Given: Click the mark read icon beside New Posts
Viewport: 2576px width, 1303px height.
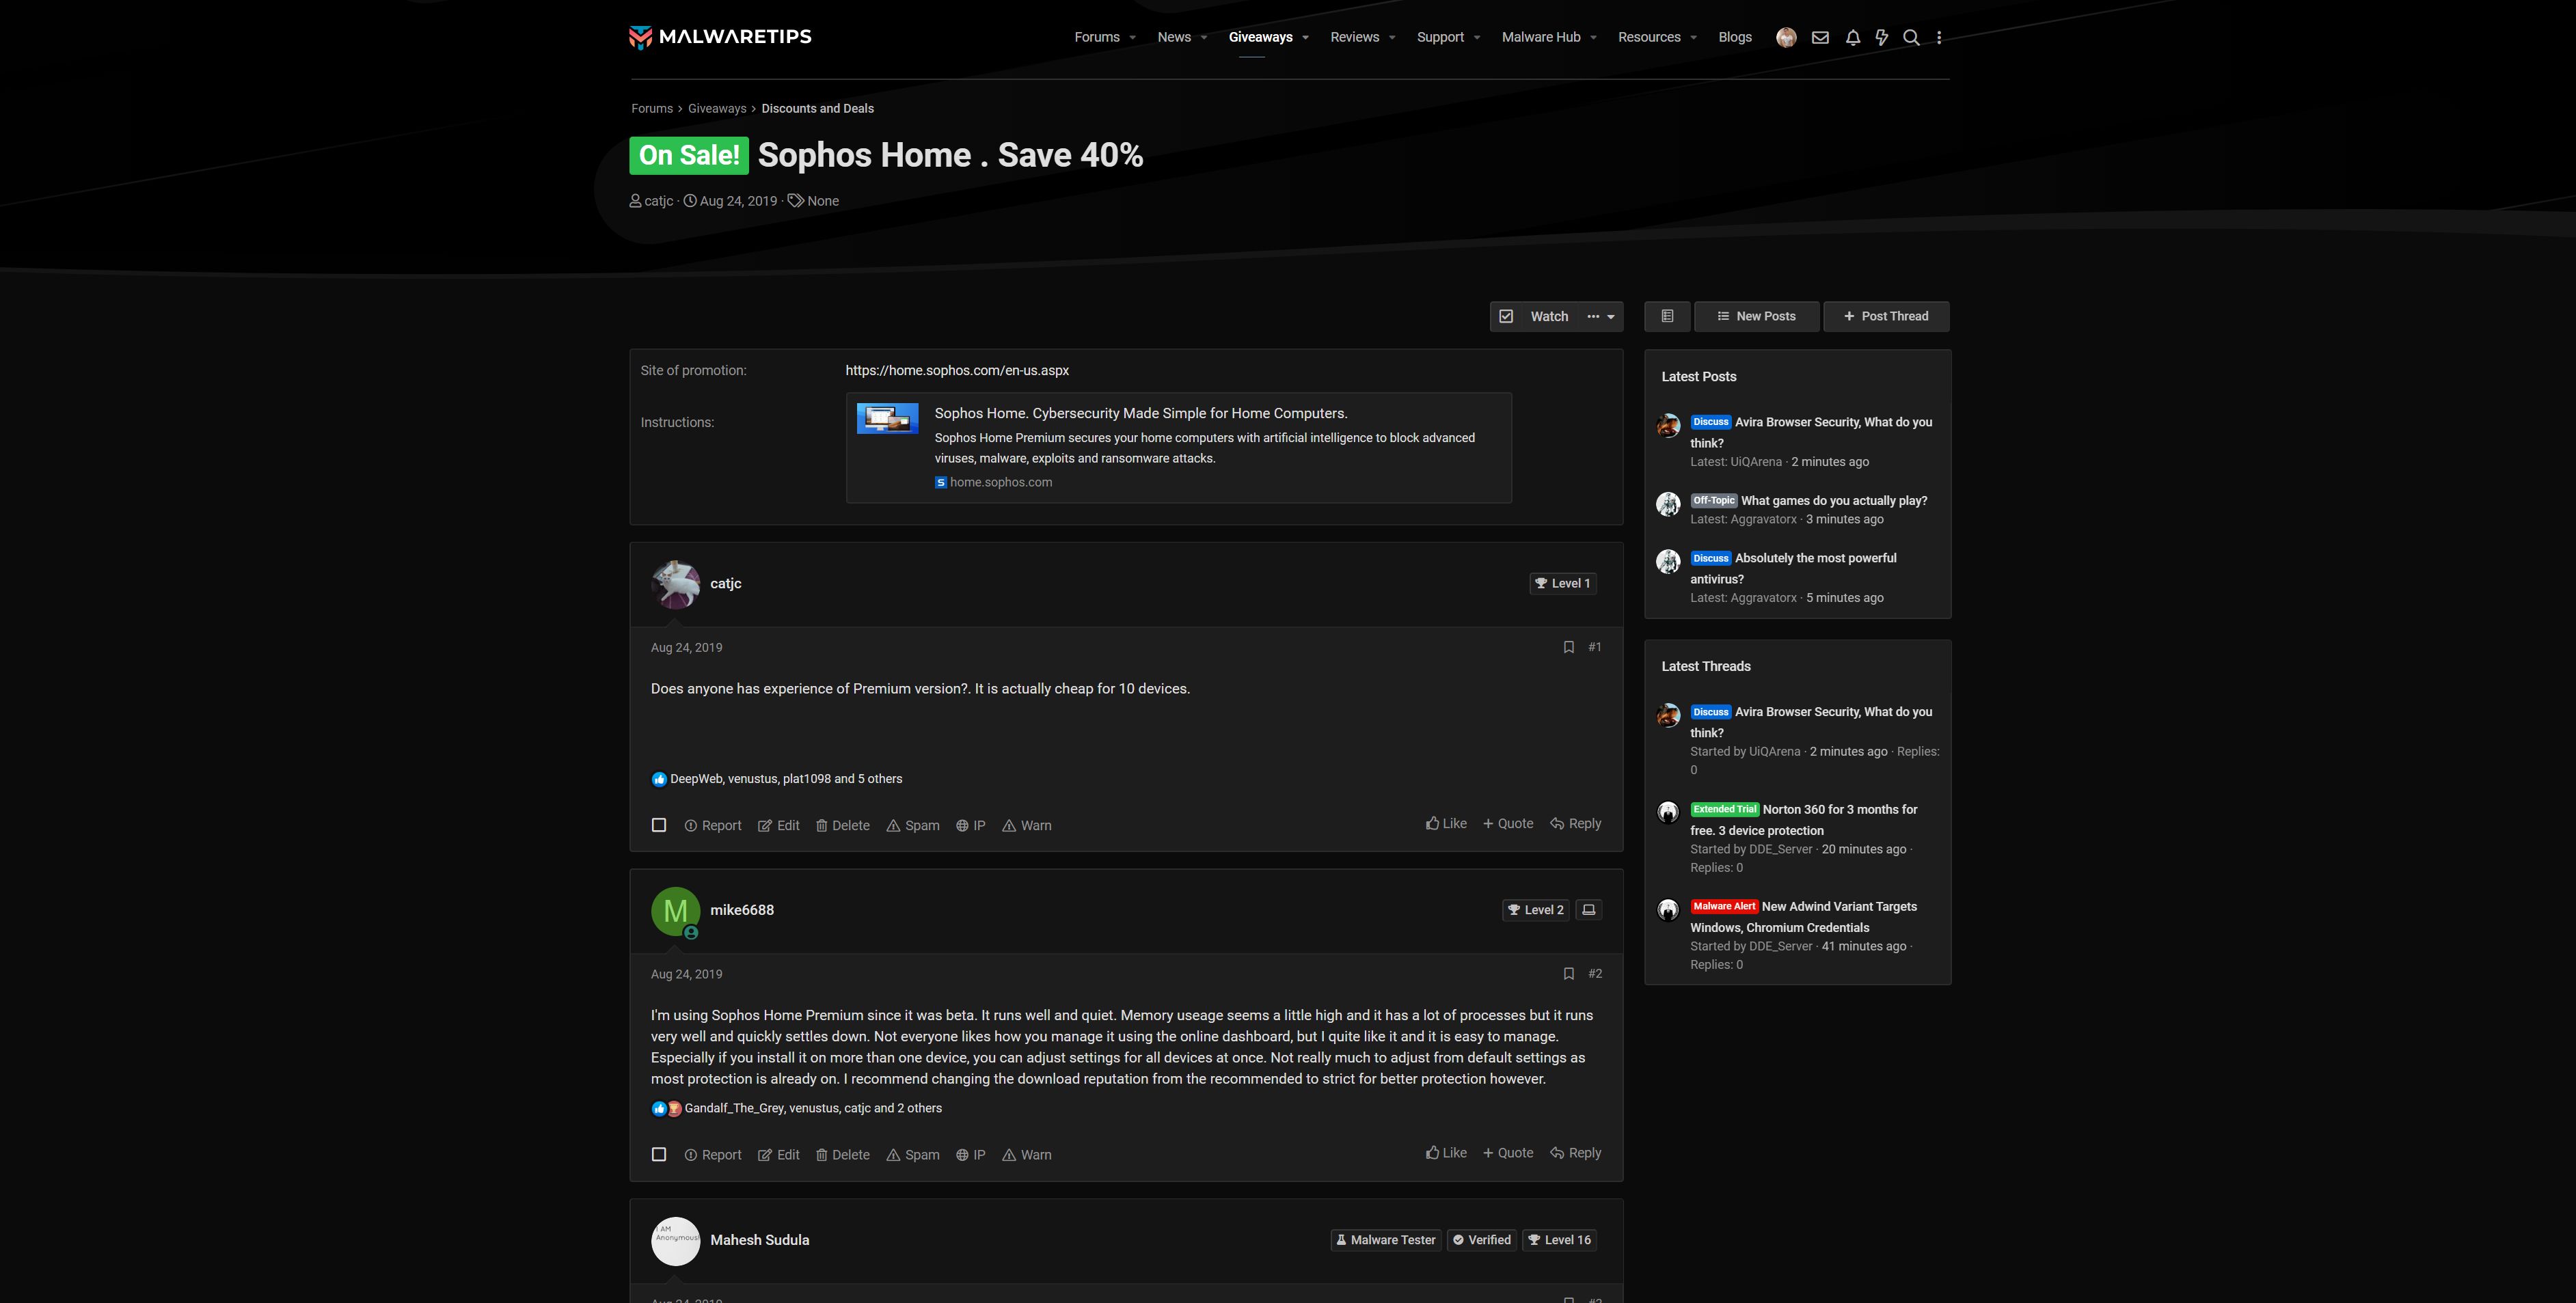Looking at the screenshot, I should coord(1667,316).
